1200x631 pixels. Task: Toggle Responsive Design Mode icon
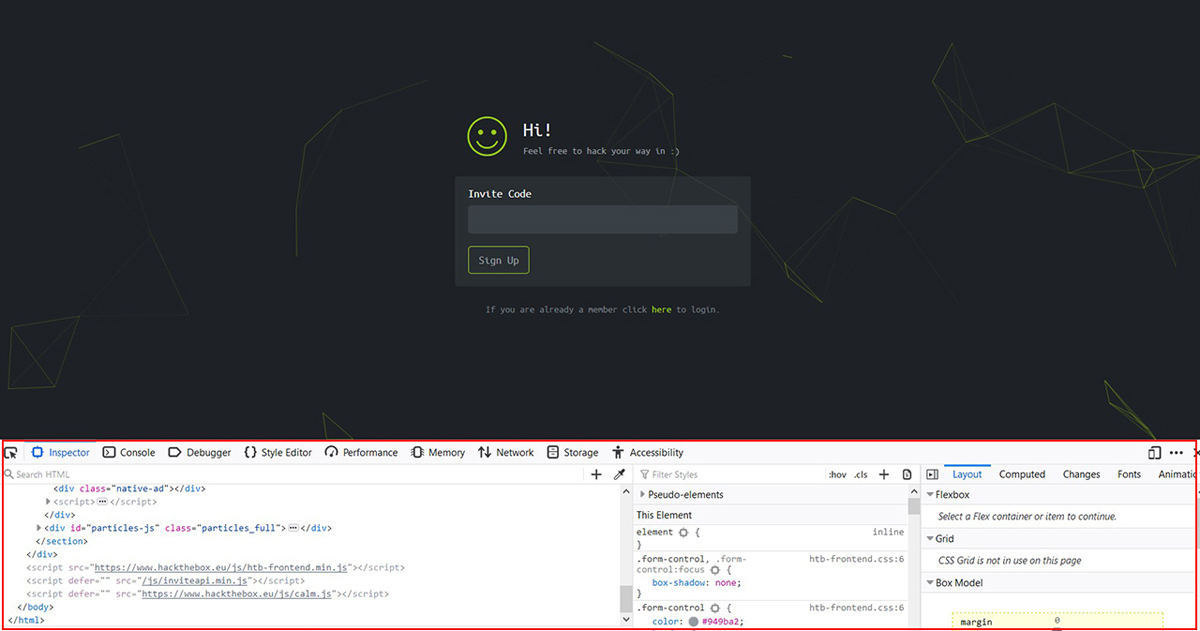pyautogui.click(x=1155, y=453)
